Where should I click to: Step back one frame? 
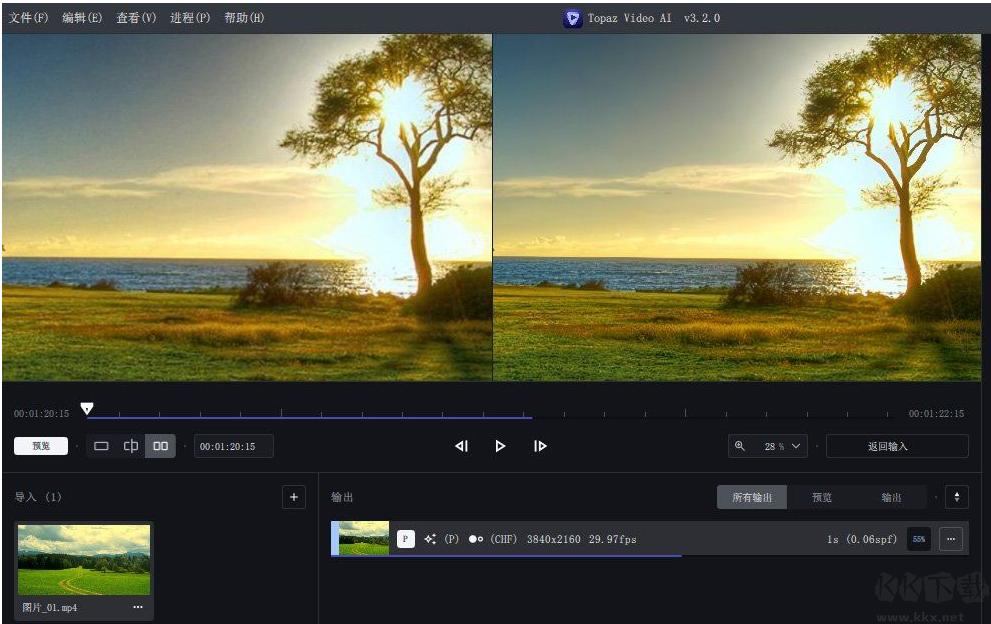[461, 446]
